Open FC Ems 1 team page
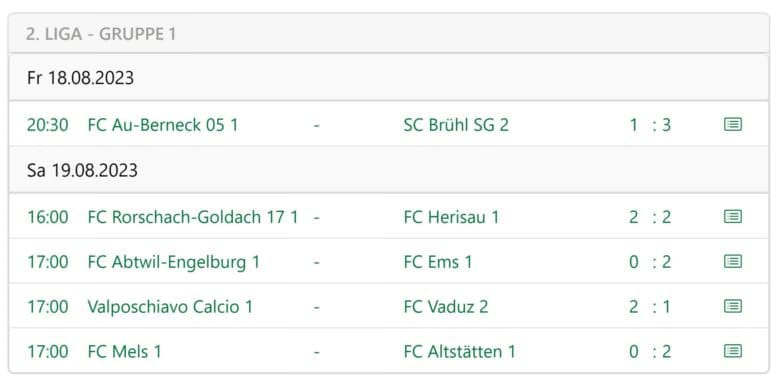This screenshot has width=777, height=380. [x=438, y=262]
